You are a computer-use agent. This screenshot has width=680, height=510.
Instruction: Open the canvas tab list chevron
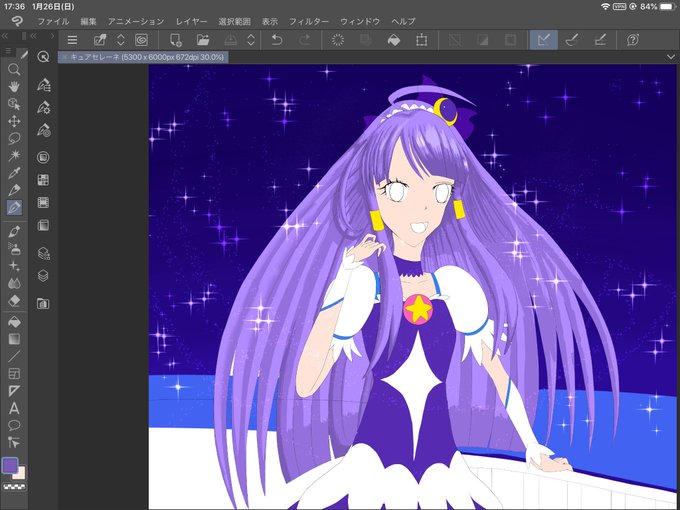coord(673,57)
